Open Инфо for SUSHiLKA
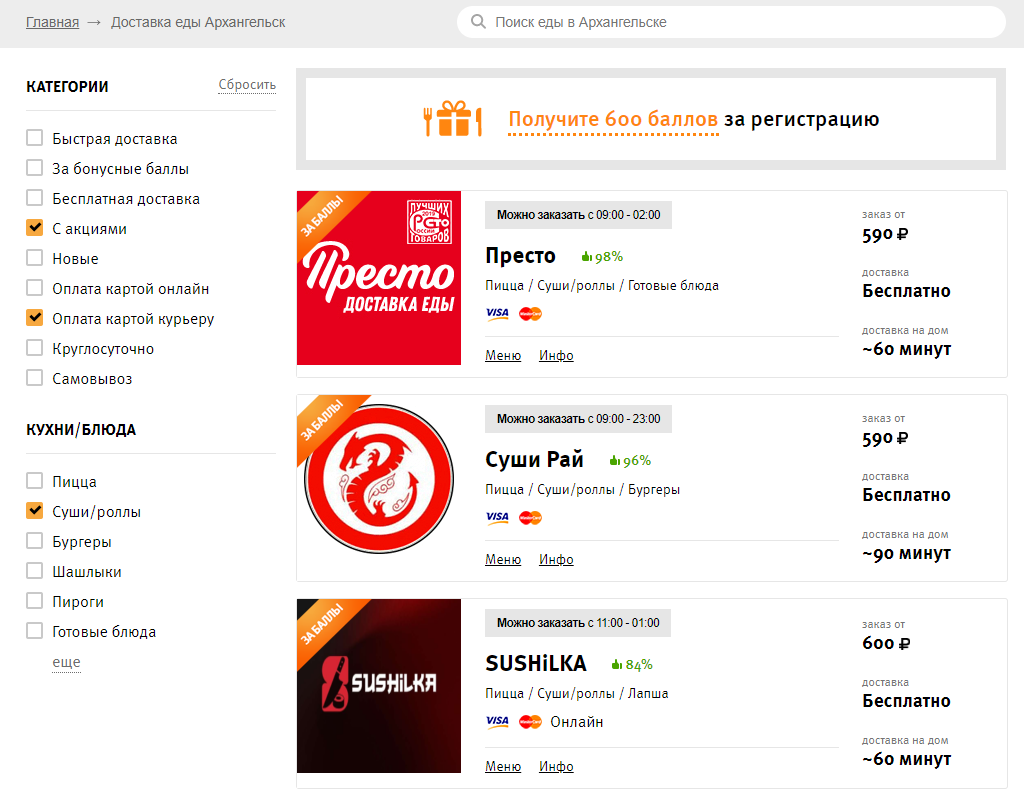Viewport: 1024px width, 803px height. coord(556,766)
